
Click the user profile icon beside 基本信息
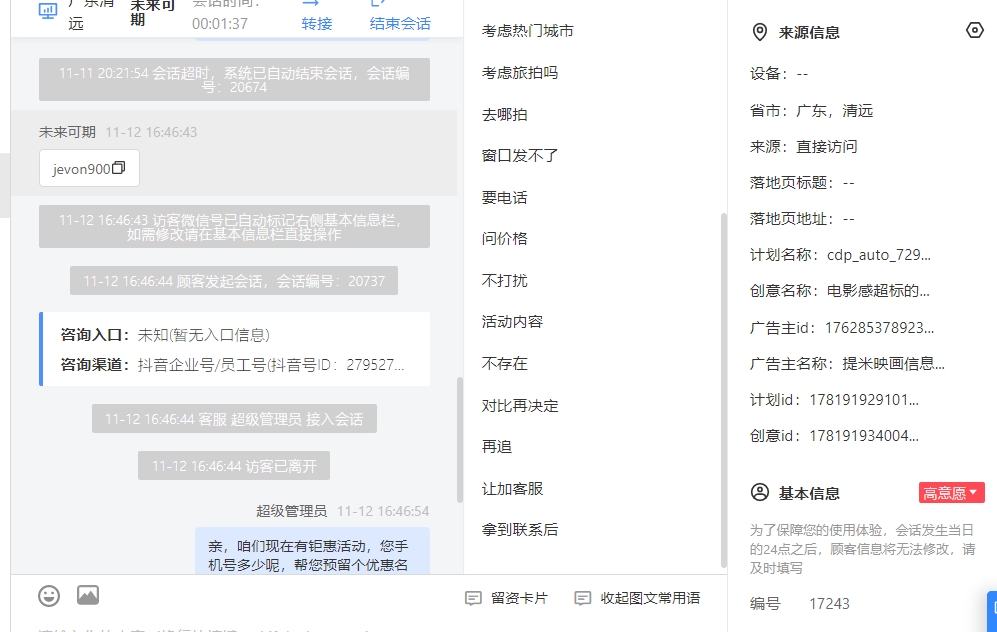click(760, 493)
